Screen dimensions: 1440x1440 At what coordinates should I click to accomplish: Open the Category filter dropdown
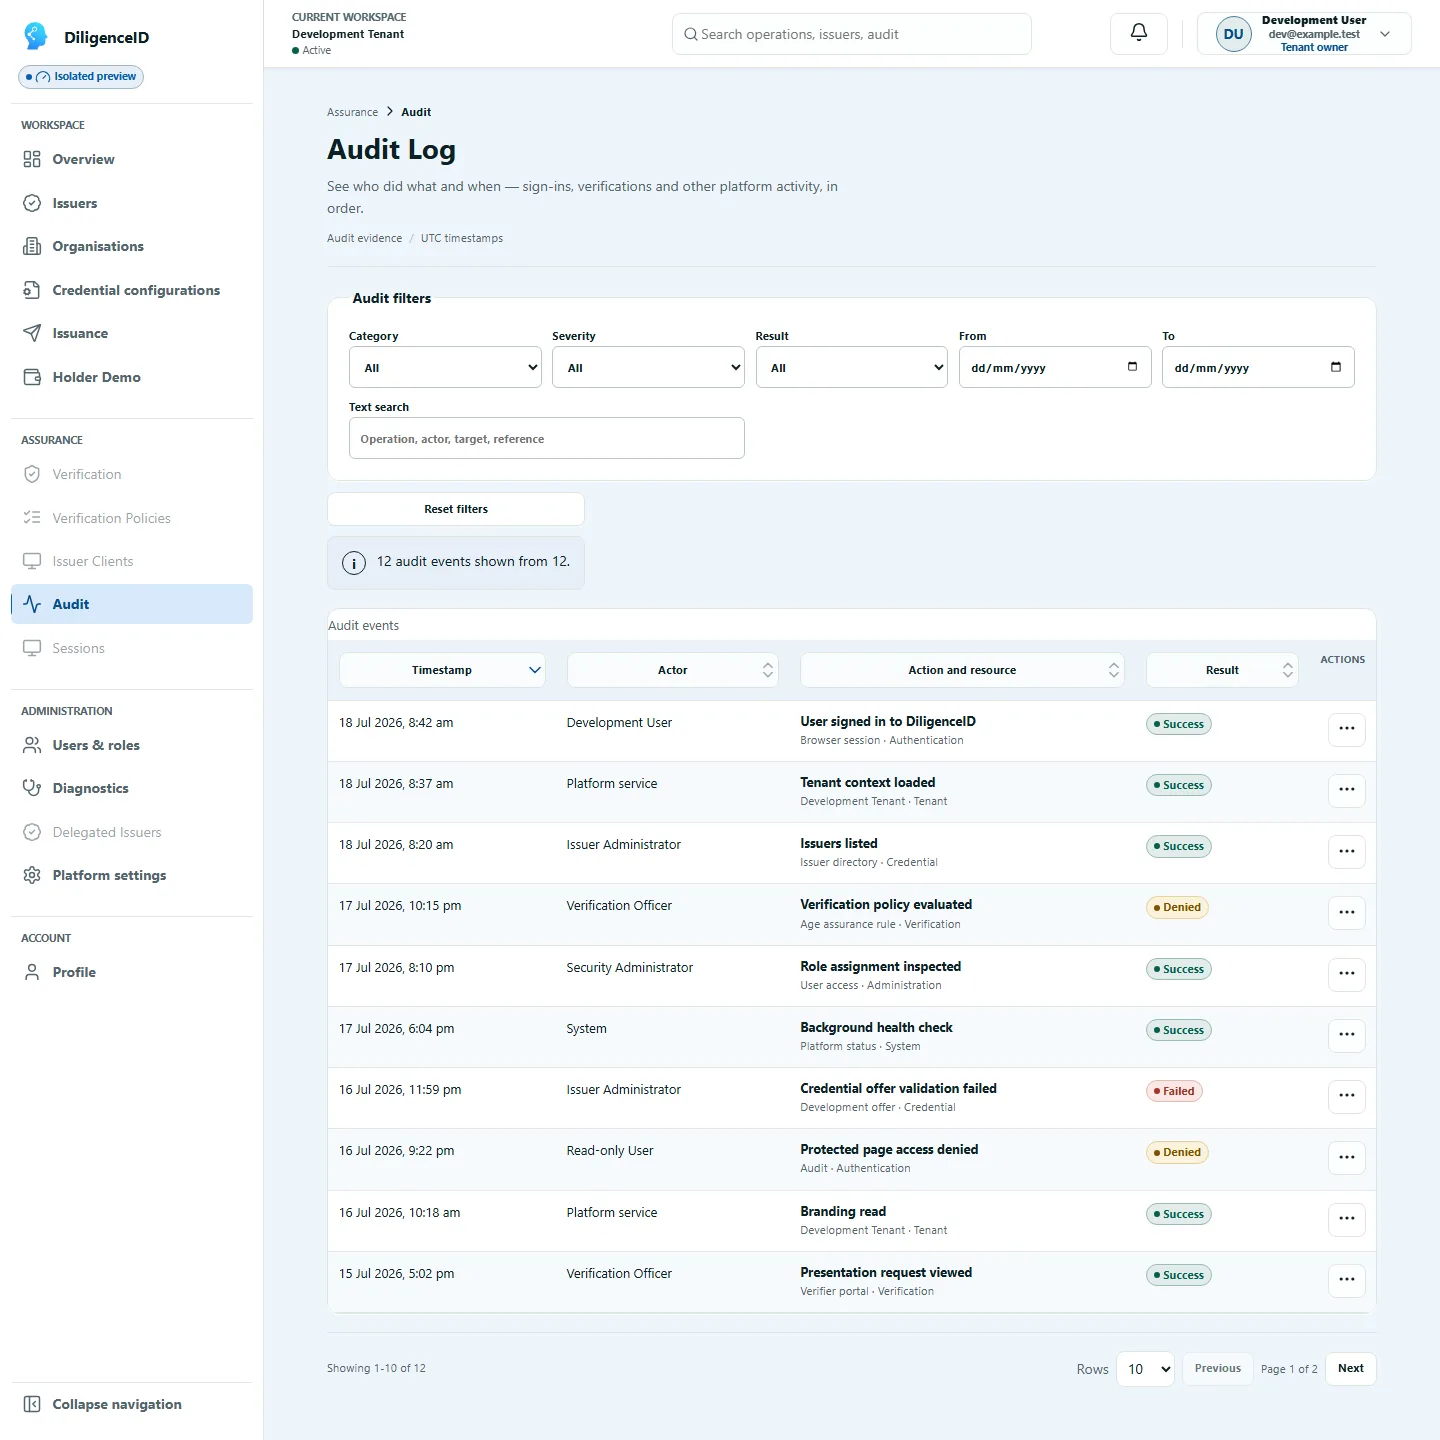coord(445,367)
